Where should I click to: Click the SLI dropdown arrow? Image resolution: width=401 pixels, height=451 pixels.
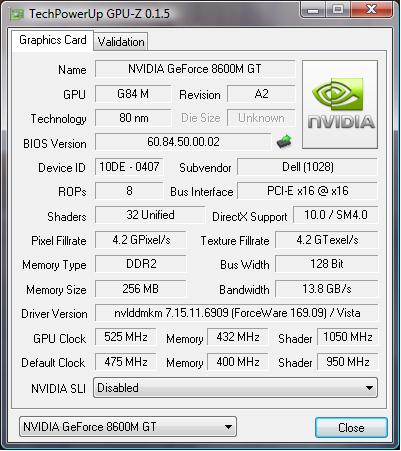tap(369, 388)
